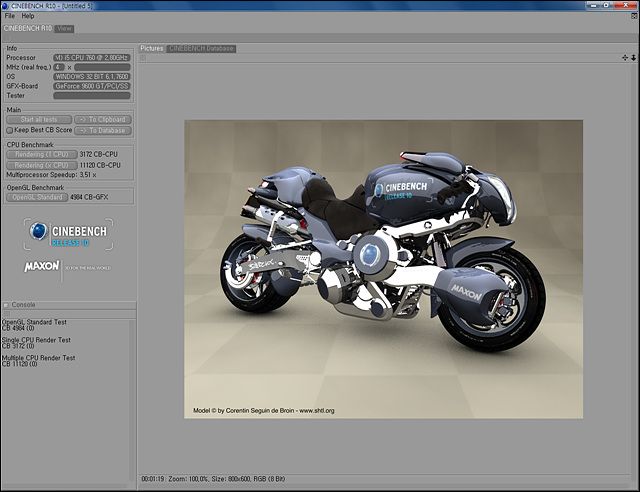Click the rendered motorcycle image
The height and width of the screenshot is (492, 640).
tap(383, 269)
